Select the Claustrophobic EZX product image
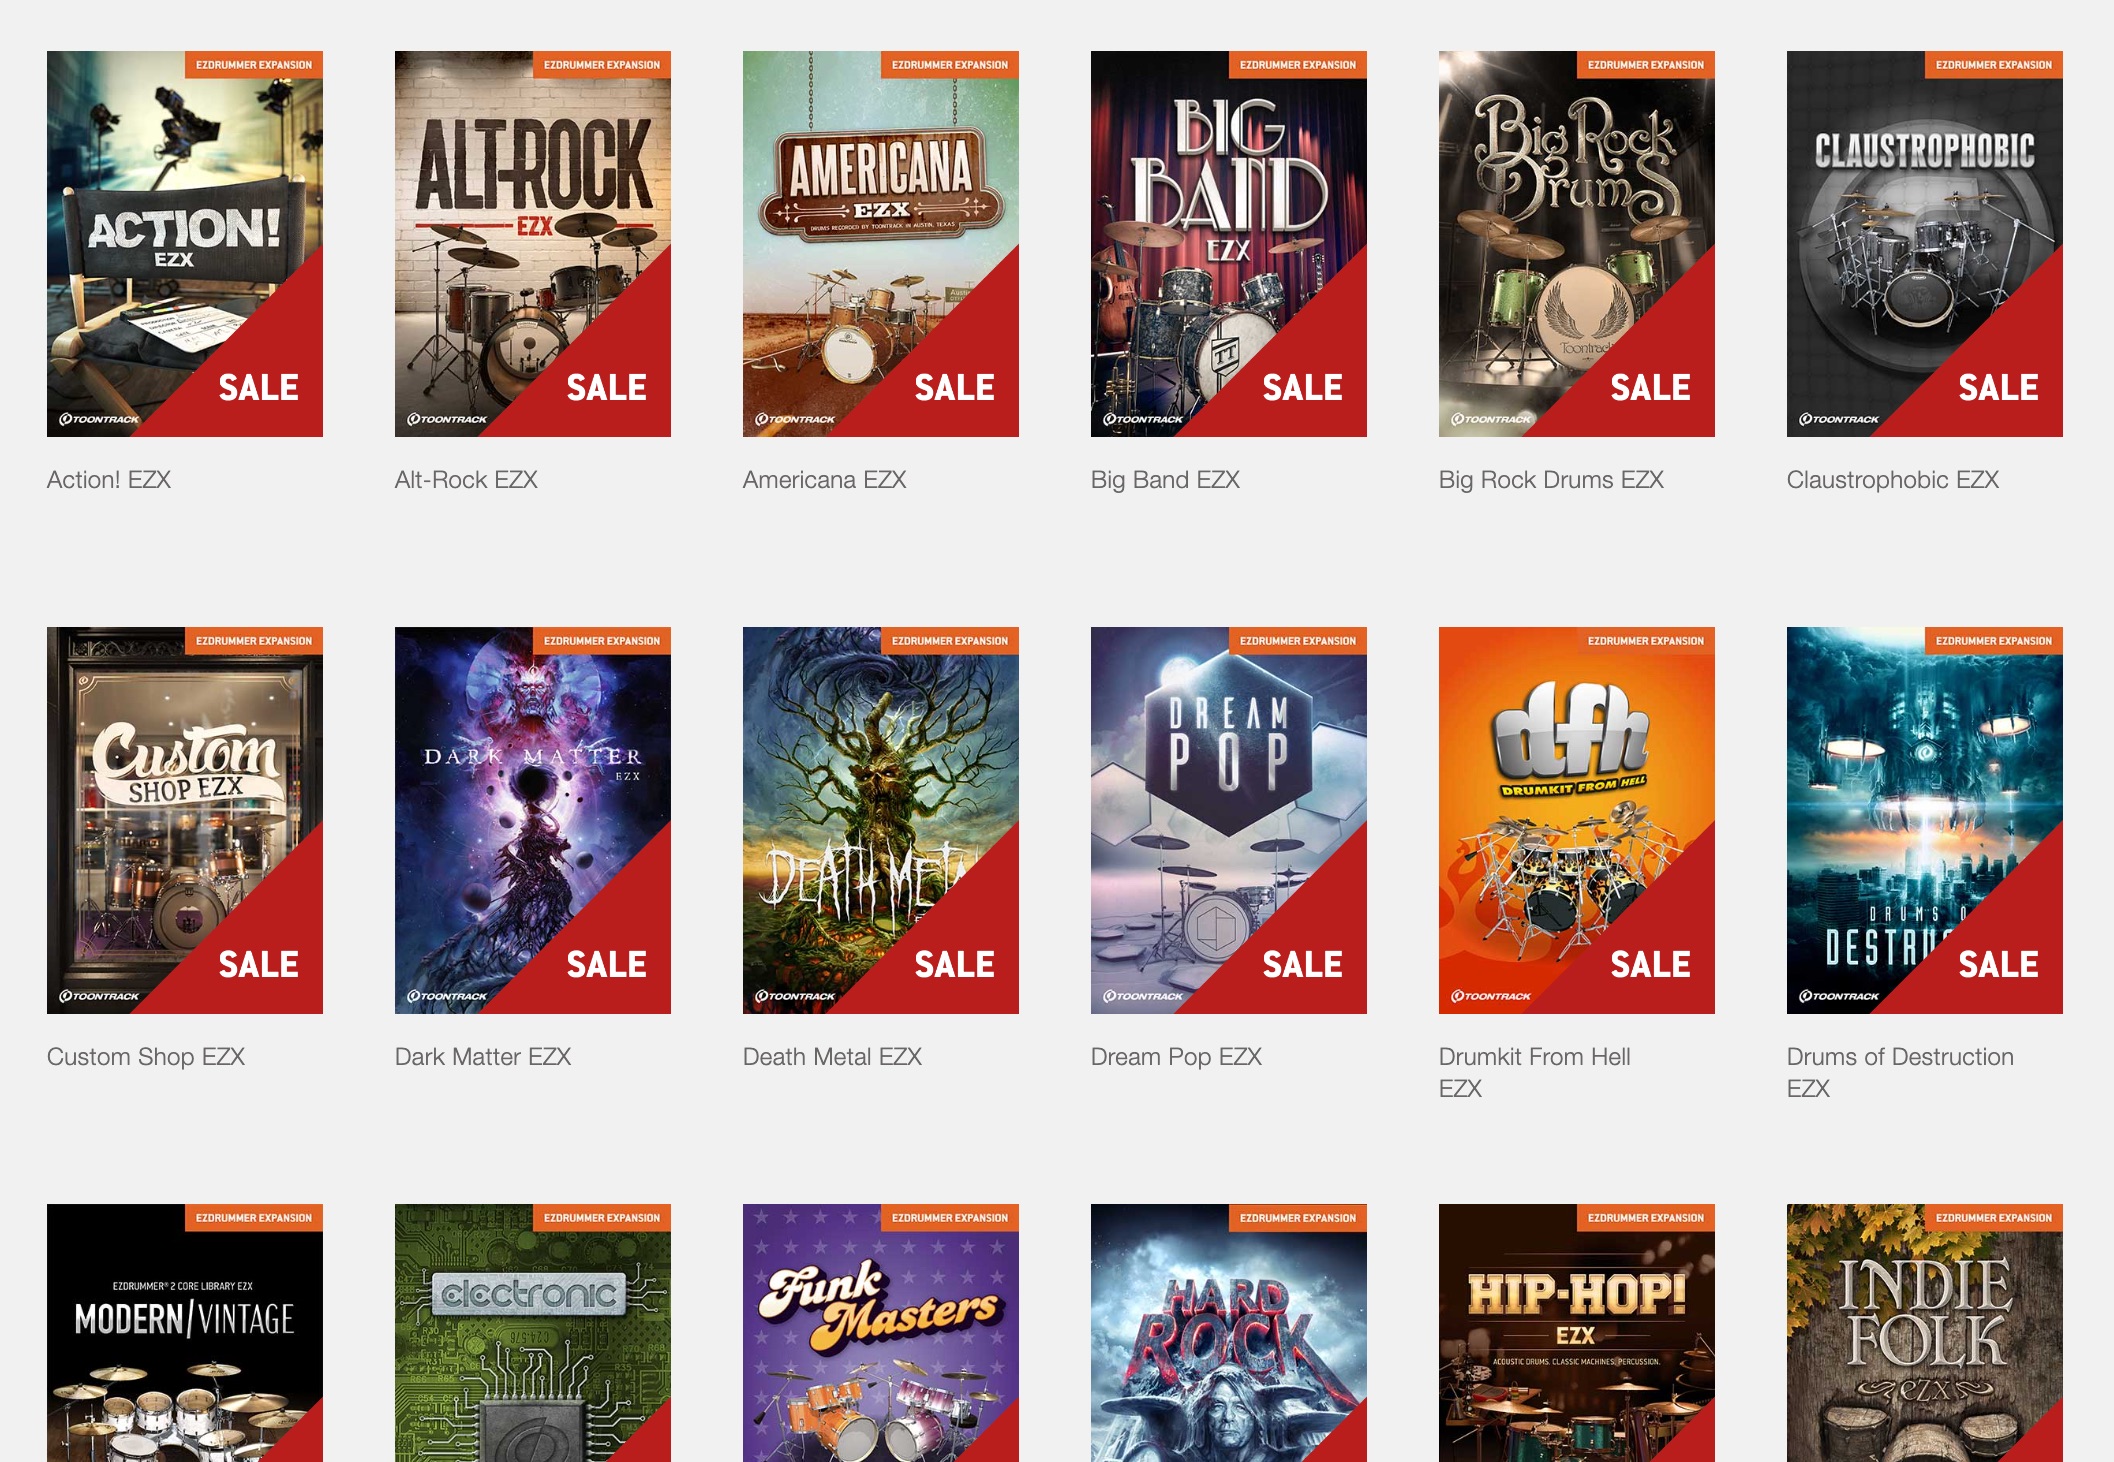Viewport: 2114px width, 1462px height. tap(1925, 244)
